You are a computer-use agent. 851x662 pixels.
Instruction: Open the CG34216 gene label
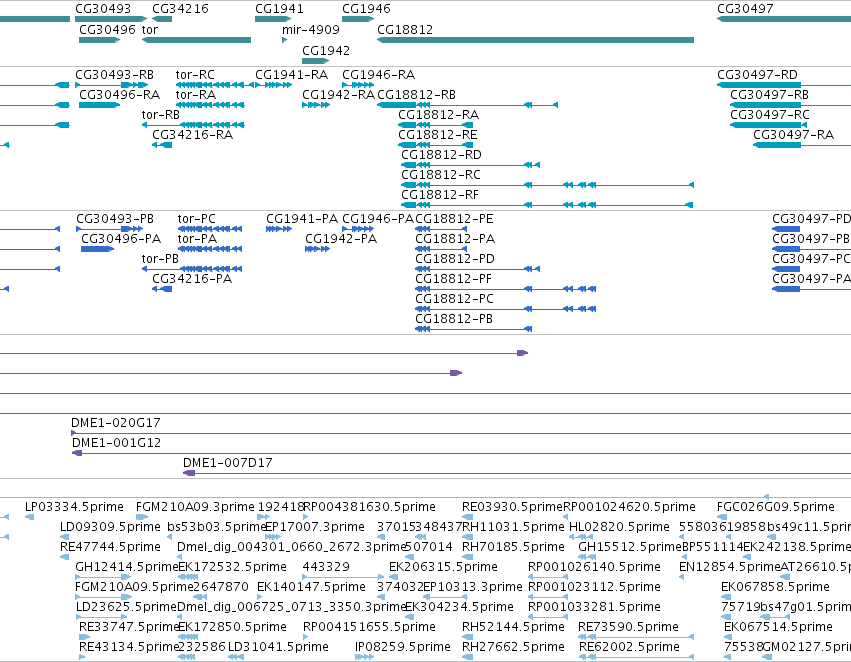tap(180, 9)
